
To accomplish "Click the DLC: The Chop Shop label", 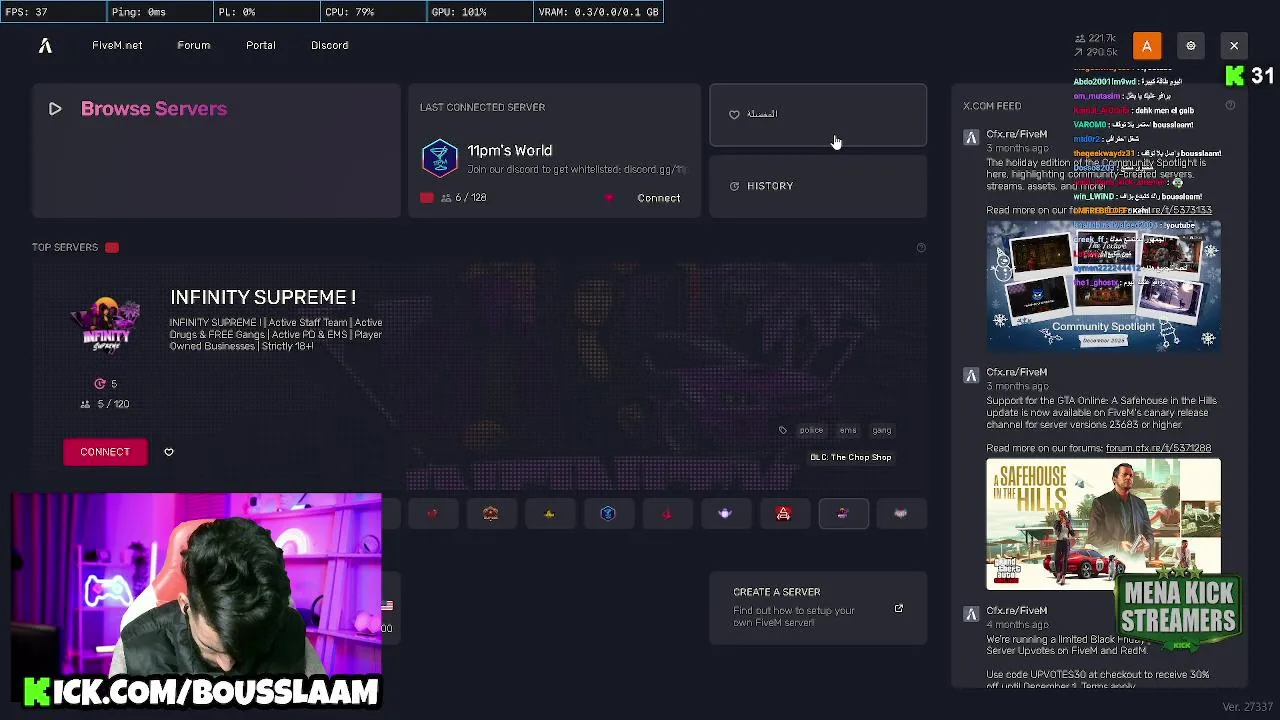I will point(851,457).
